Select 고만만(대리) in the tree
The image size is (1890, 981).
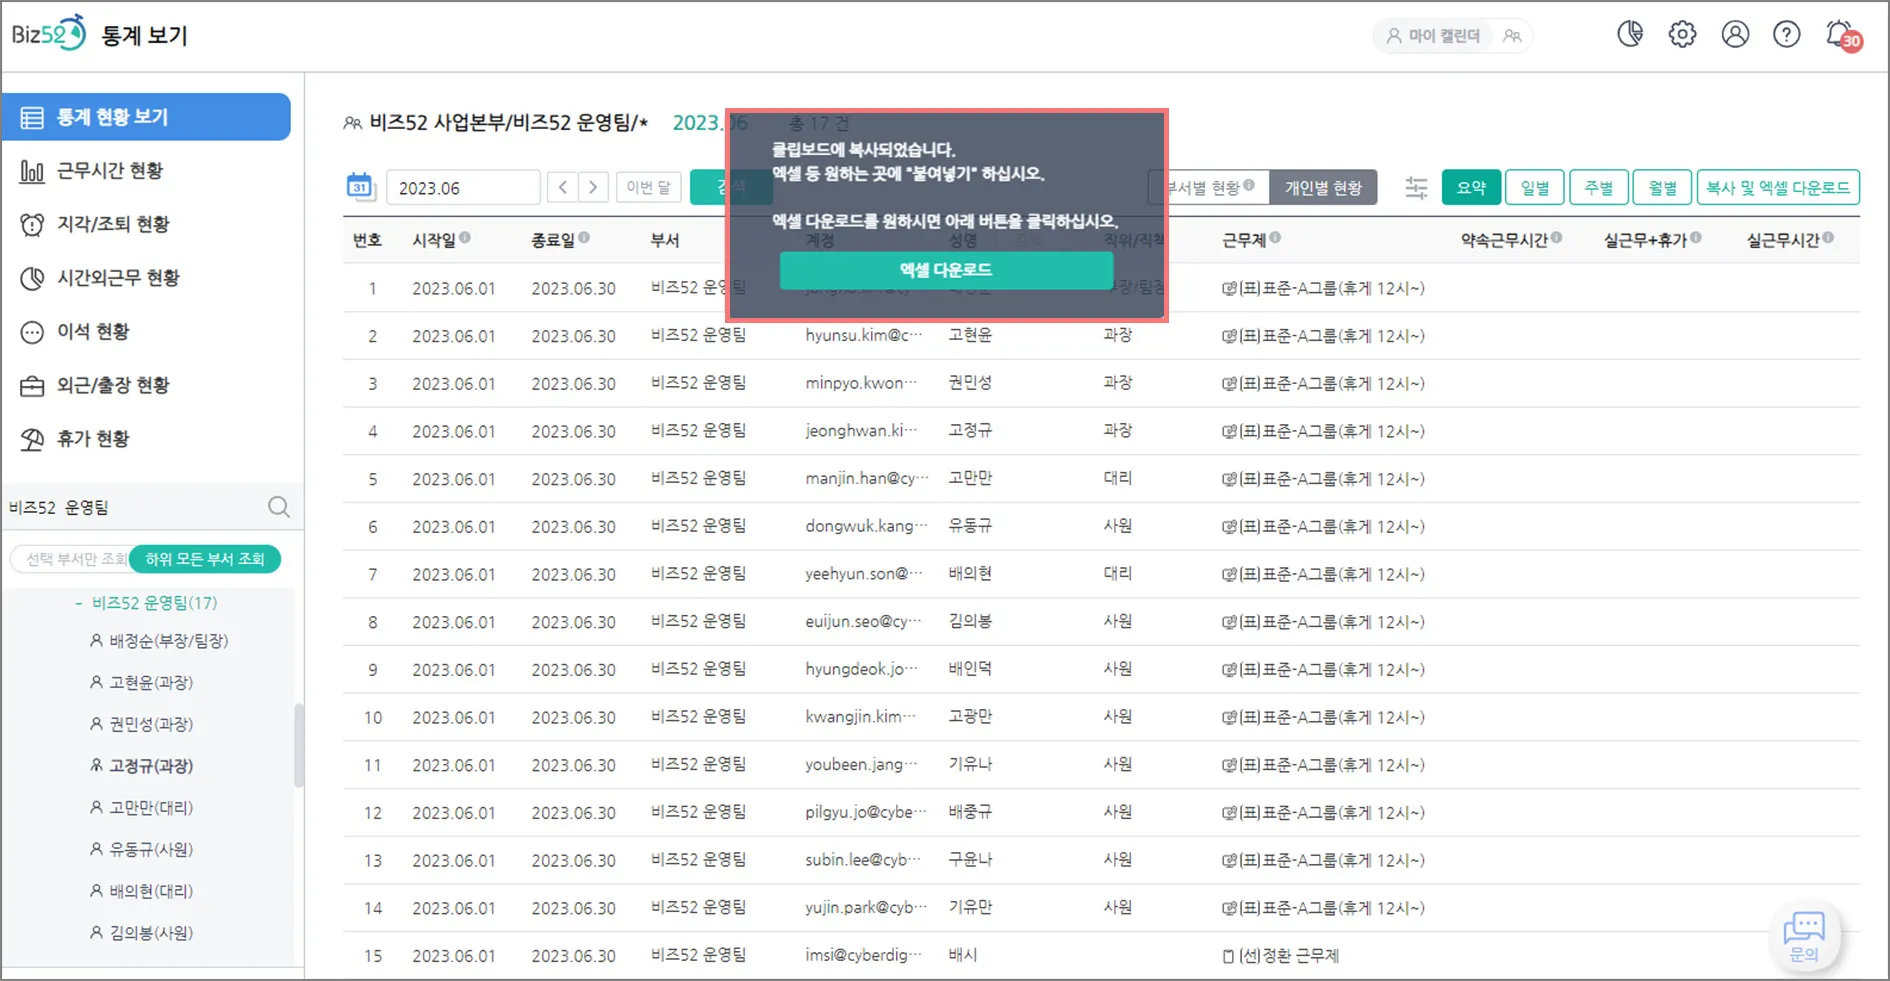141,807
